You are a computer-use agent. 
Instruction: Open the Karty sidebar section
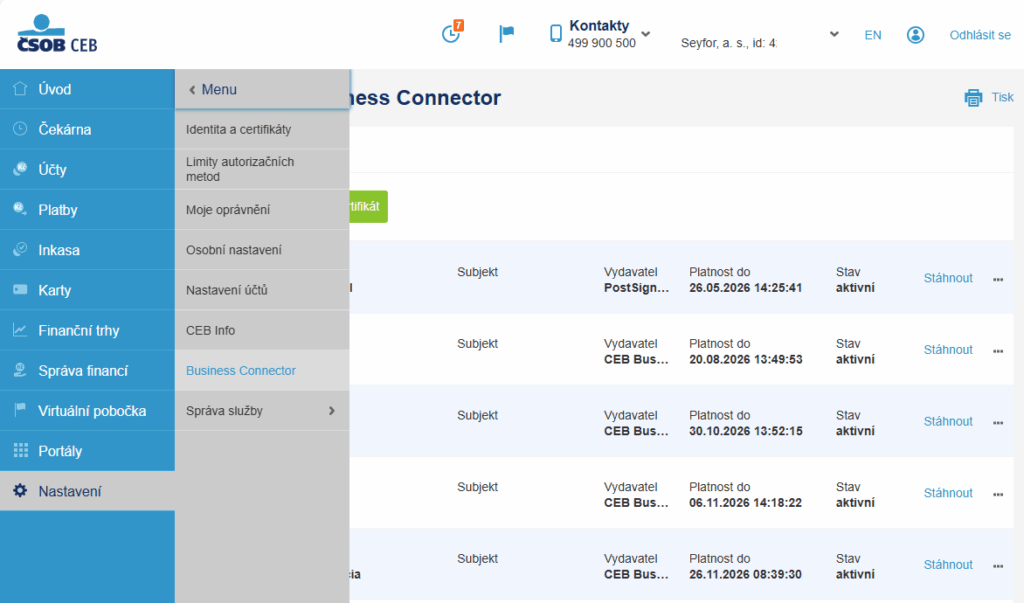[54, 290]
